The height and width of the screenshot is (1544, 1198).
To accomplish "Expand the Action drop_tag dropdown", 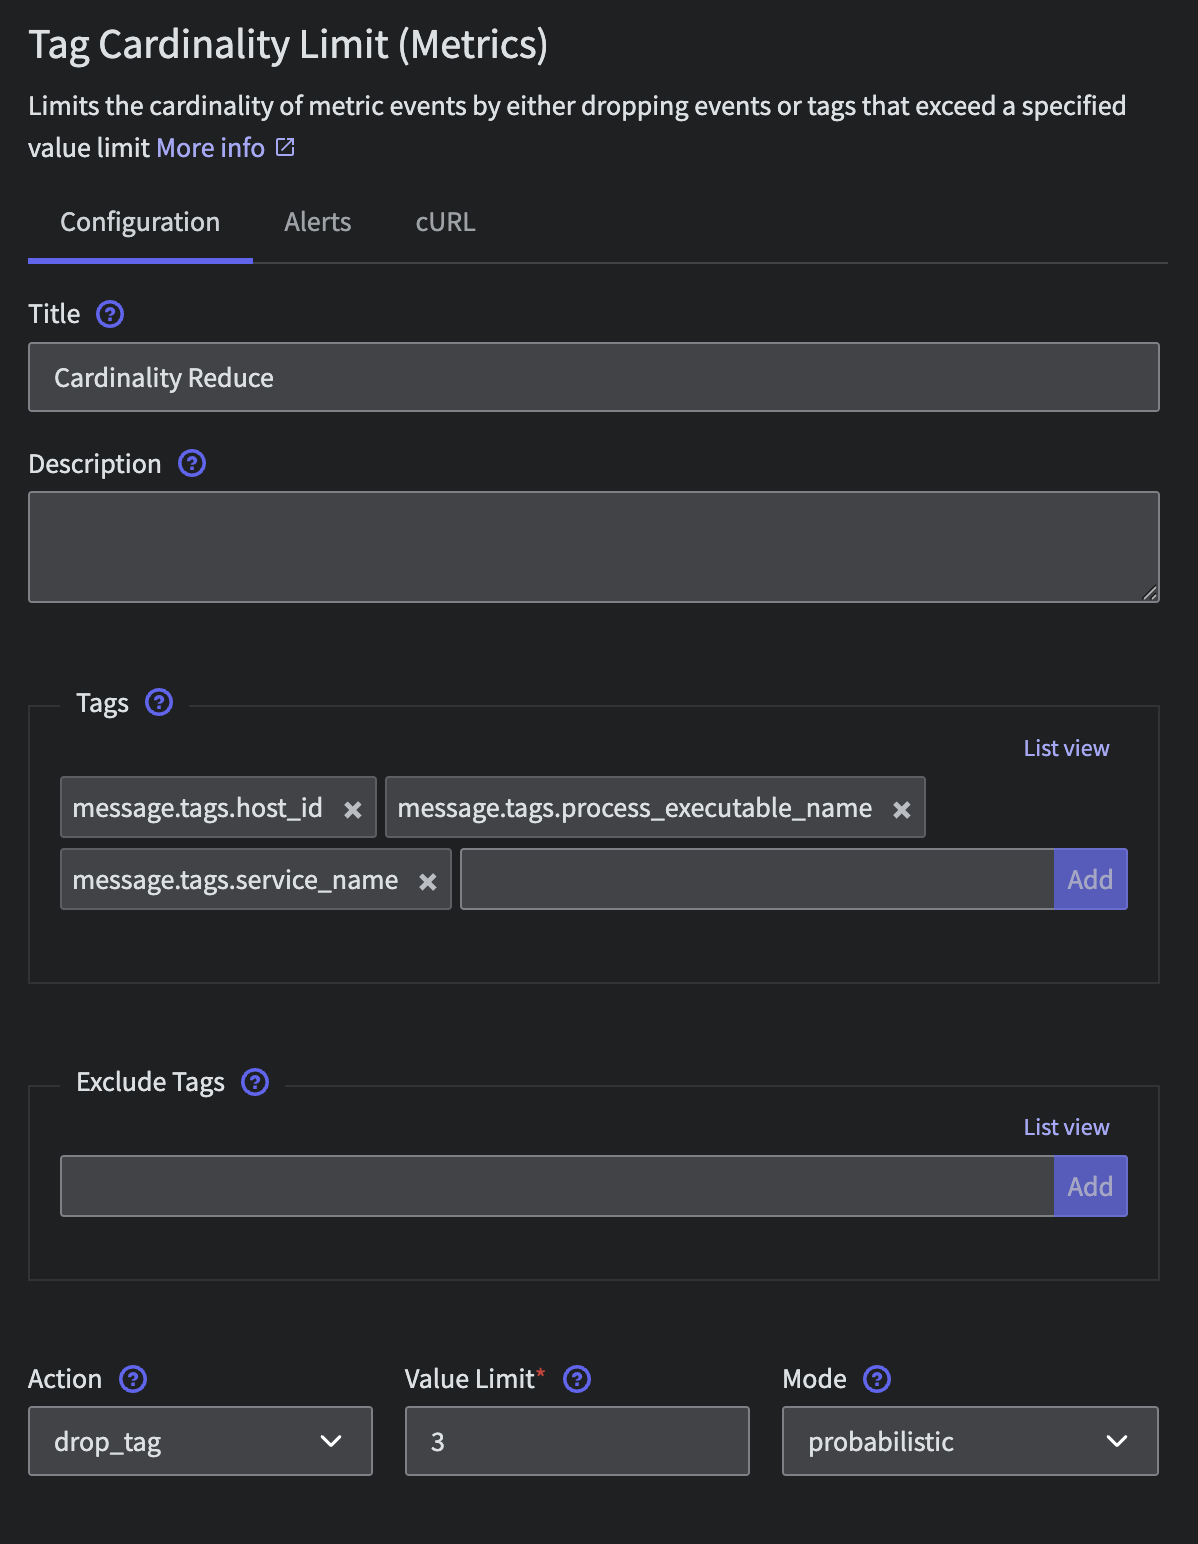I will 200,1441.
